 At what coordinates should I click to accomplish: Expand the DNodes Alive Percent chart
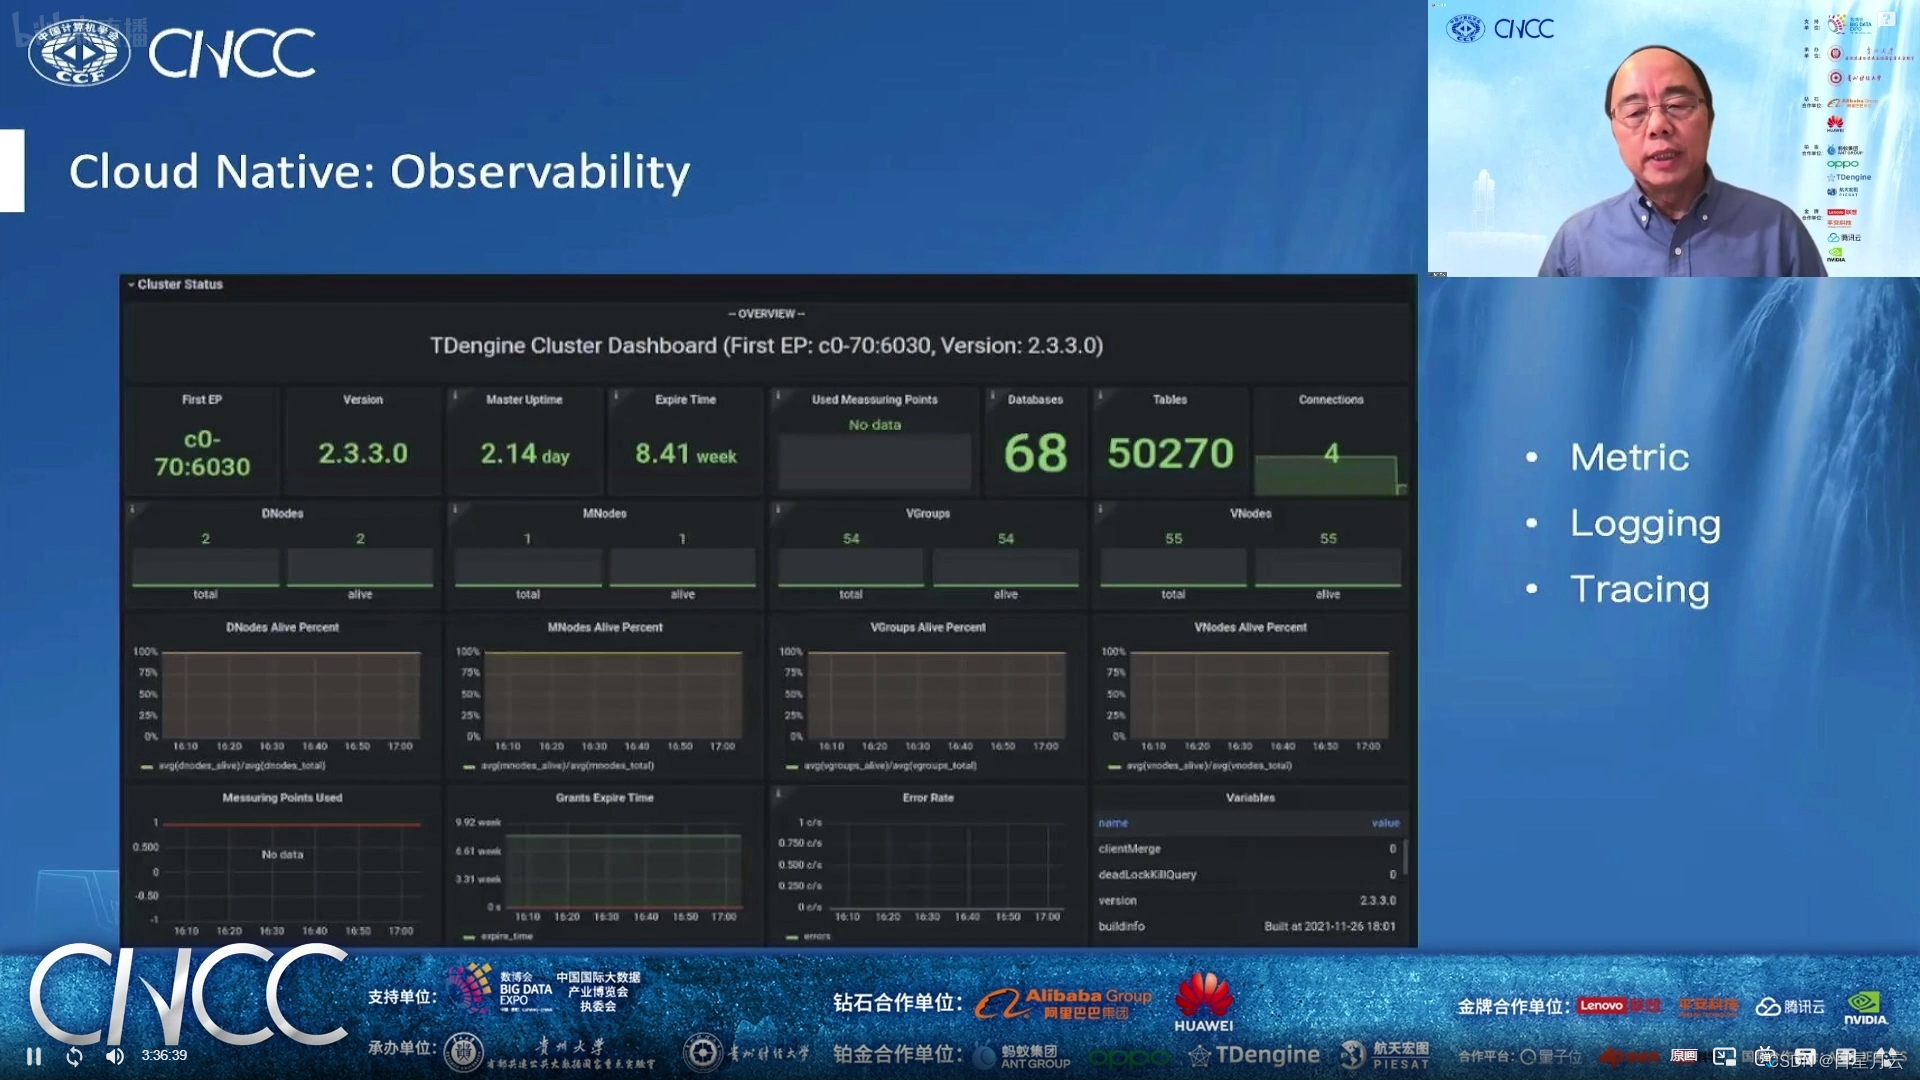point(281,626)
